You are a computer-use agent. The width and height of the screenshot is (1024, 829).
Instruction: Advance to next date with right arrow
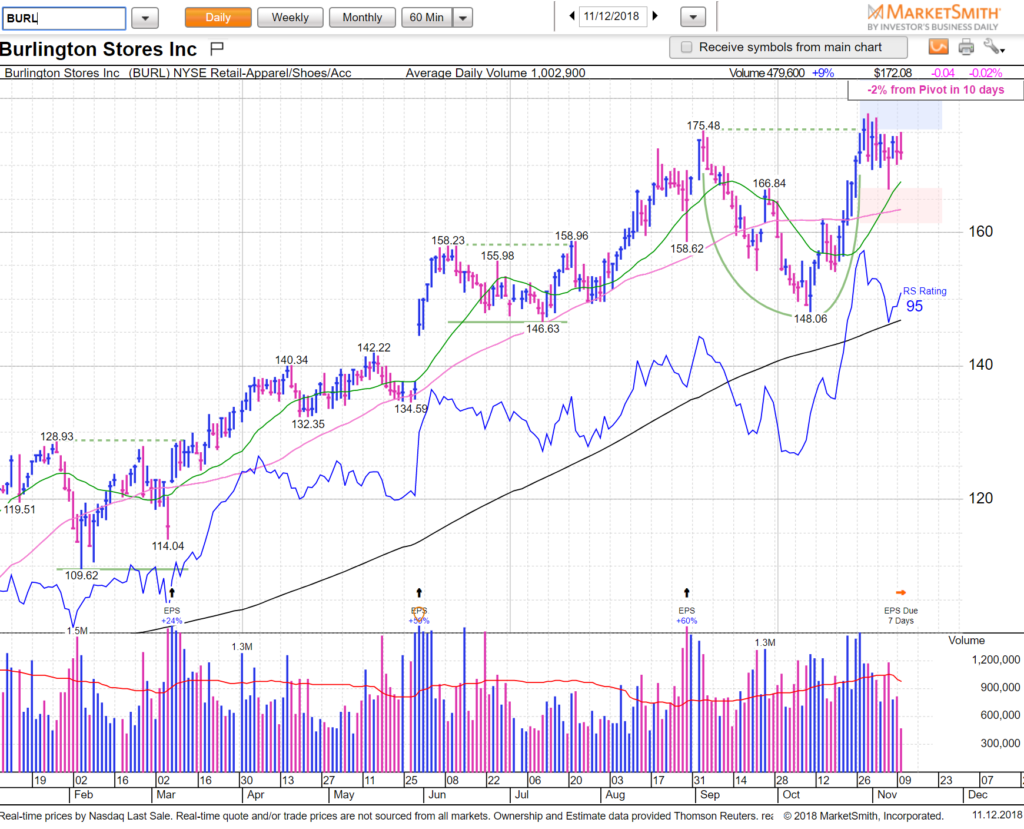pos(655,16)
